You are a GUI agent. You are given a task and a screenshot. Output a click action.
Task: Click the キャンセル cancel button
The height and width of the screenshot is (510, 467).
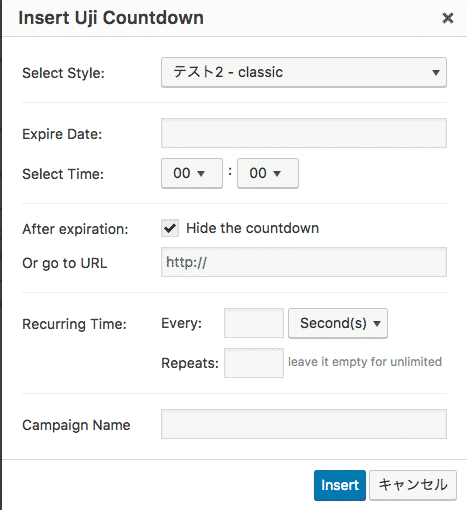pyautogui.click(x=413, y=485)
